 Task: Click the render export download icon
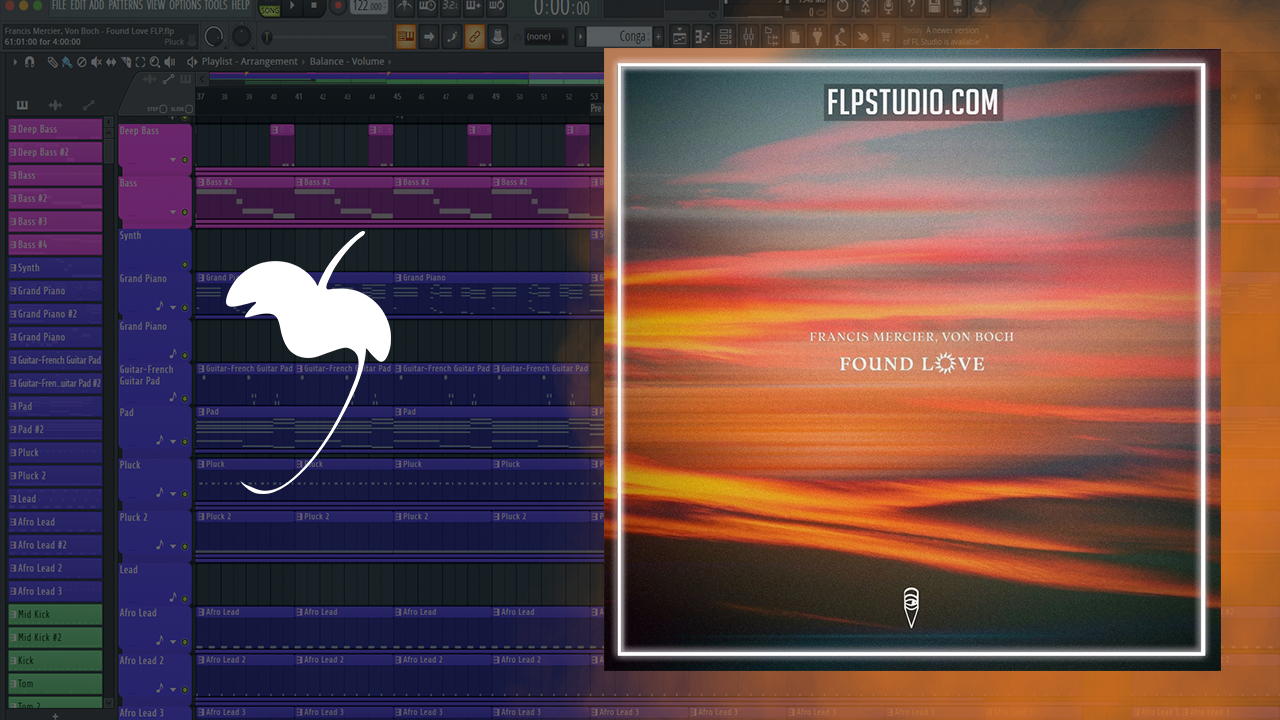point(980,6)
